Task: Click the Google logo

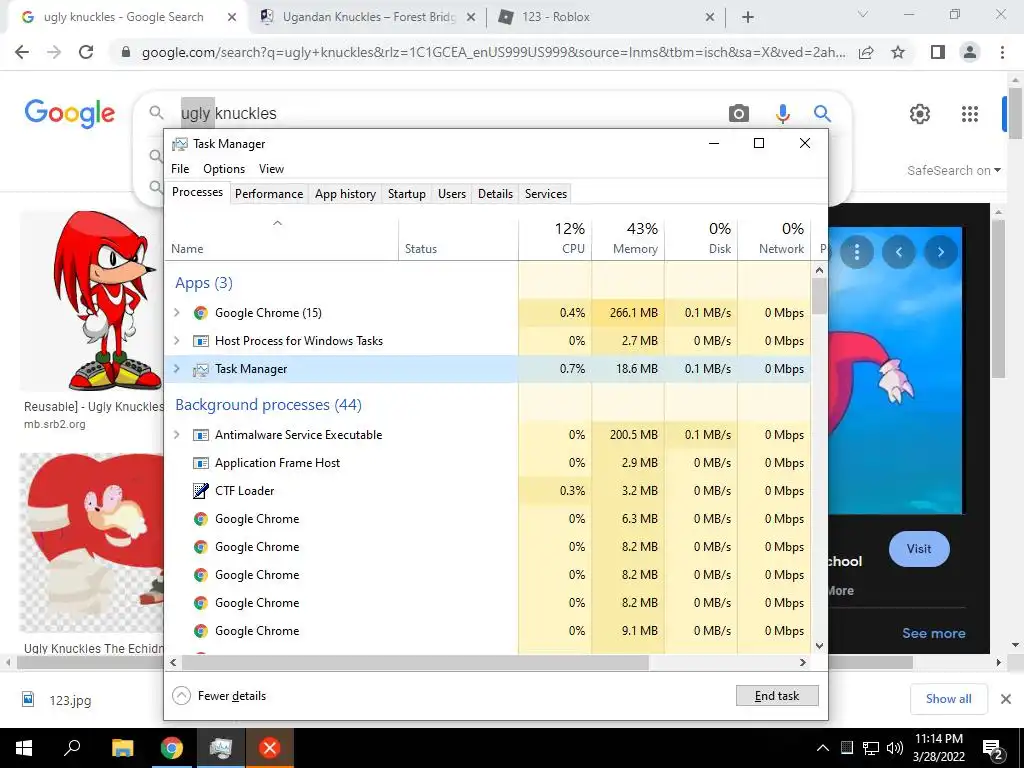Action: click(x=70, y=114)
